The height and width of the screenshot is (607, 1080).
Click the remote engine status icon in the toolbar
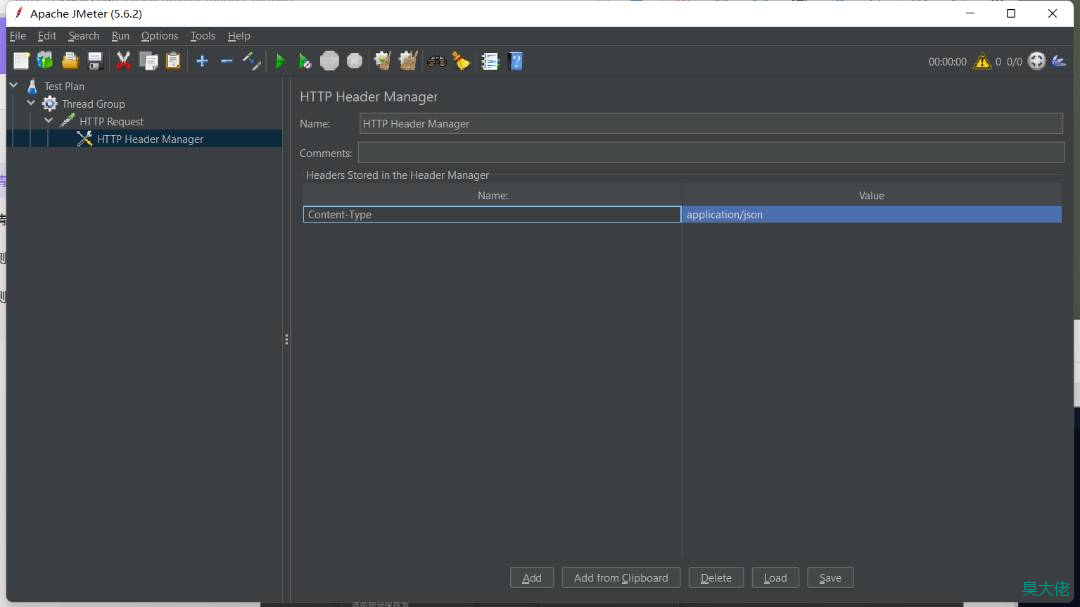tap(1036, 61)
